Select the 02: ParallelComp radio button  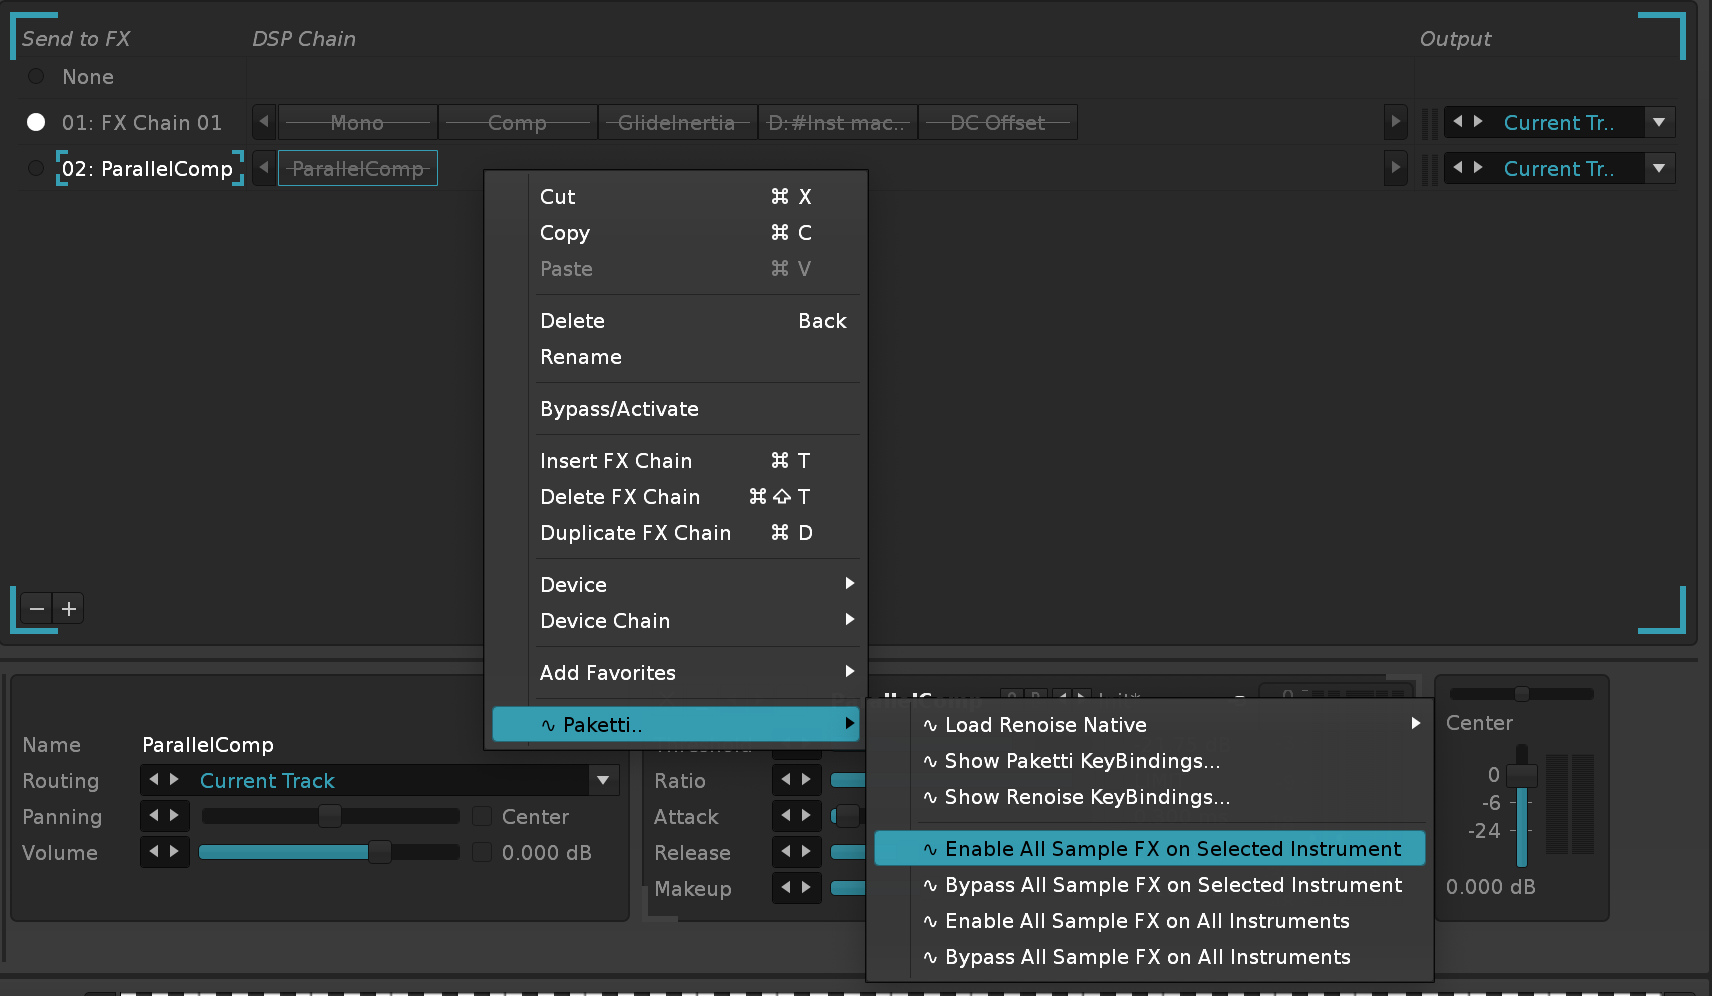click(x=36, y=169)
